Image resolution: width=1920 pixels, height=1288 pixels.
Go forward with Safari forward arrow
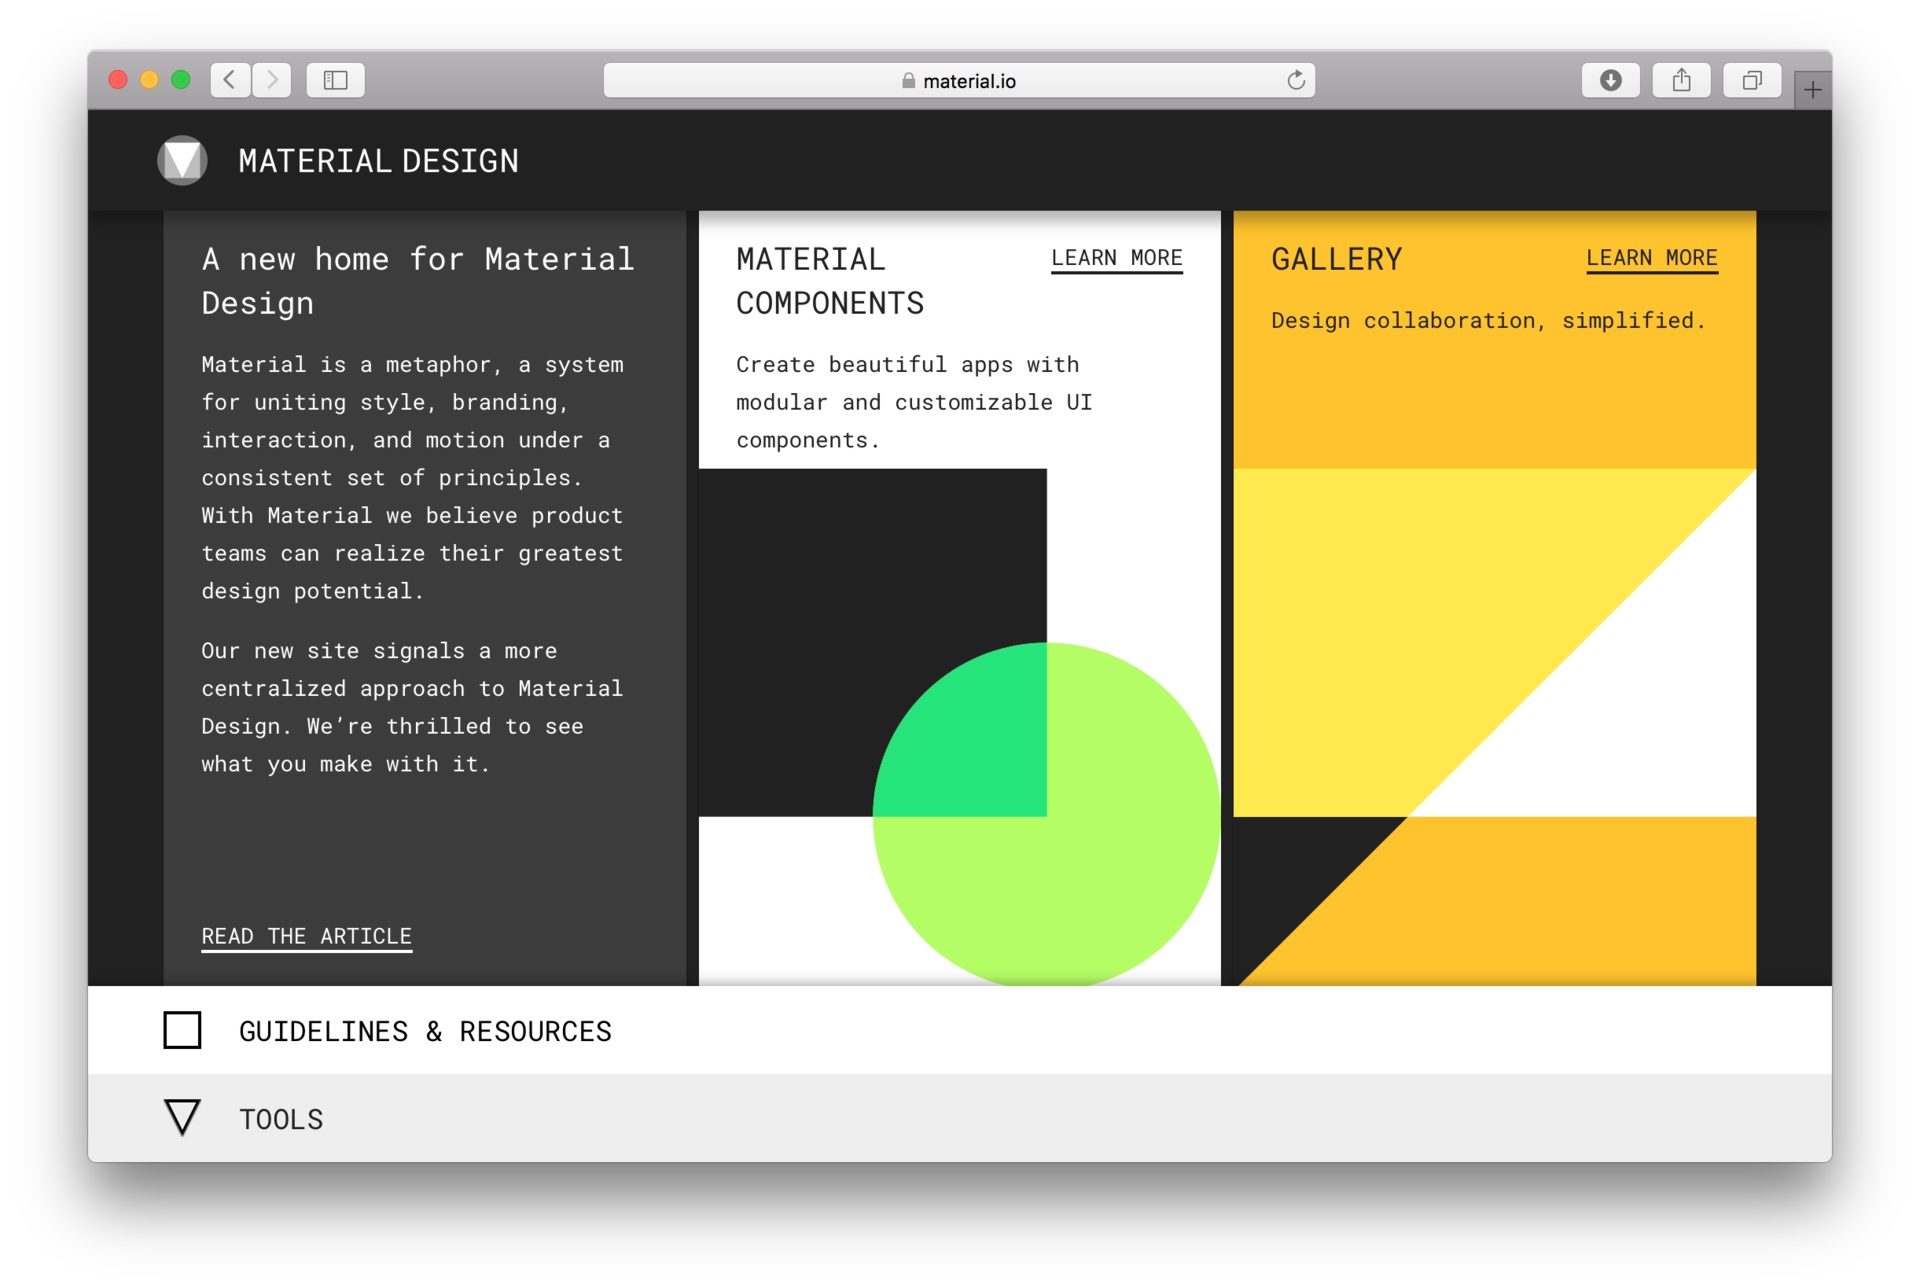click(x=271, y=80)
